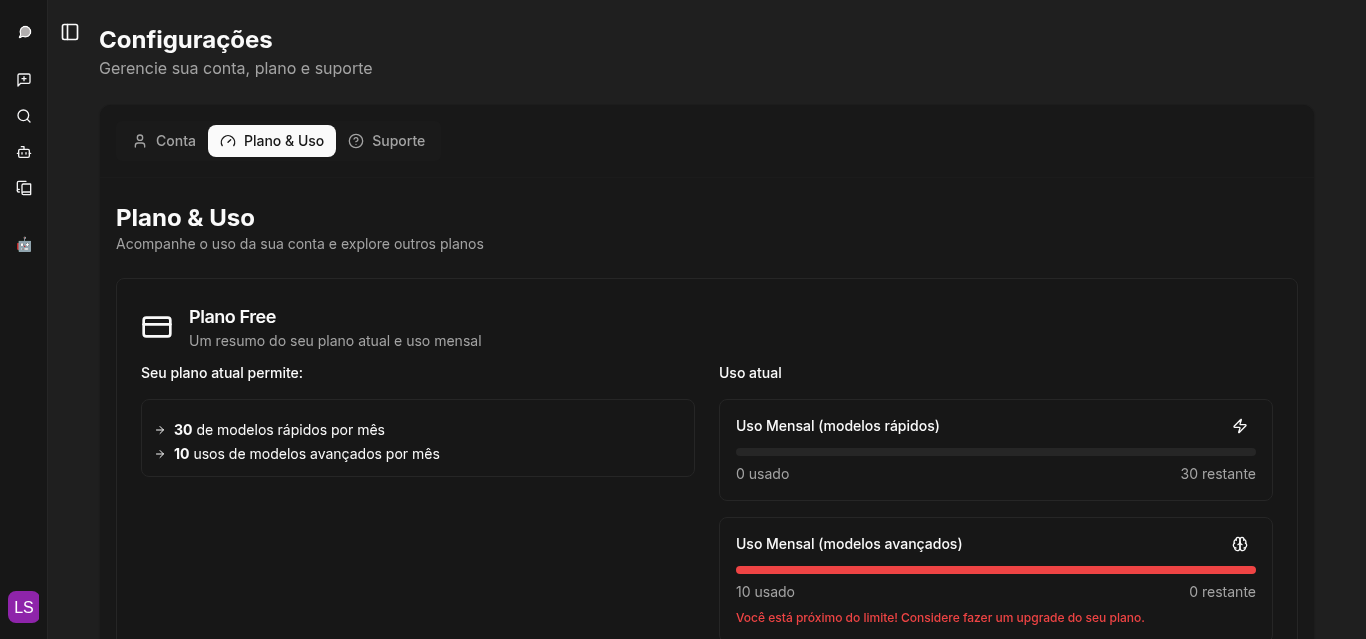Viewport: 1366px width, 639px height.
Task: Click the "30 restante" label
Action: tap(1217, 474)
